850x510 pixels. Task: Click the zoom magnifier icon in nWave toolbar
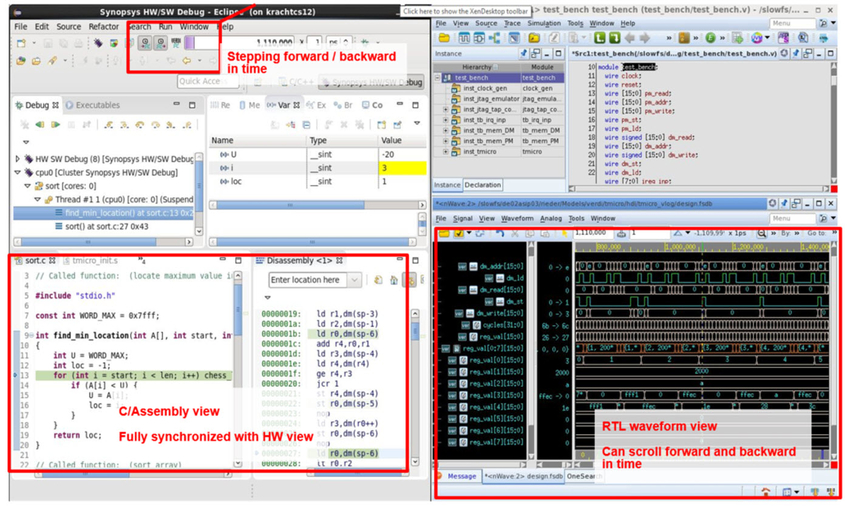click(761, 233)
